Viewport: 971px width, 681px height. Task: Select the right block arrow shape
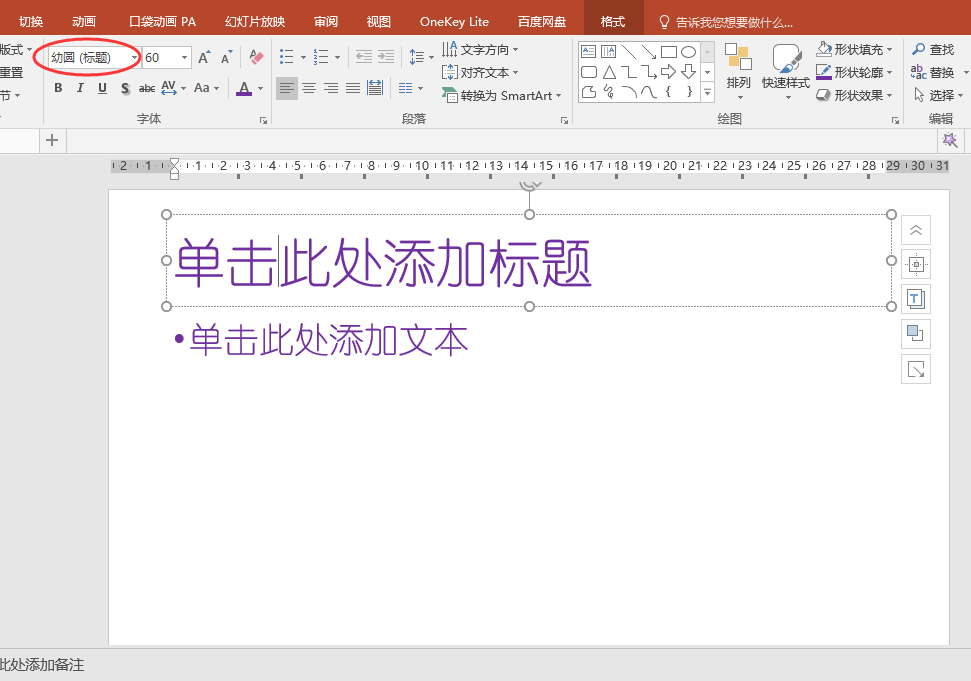[x=668, y=72]
